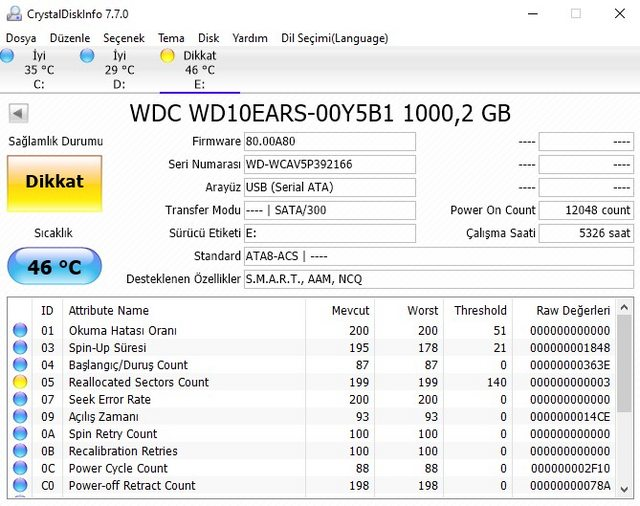Viewport: 640px width, 506px height.
Task: Click Power On Count field 12048 count
Action: [586, 210]
